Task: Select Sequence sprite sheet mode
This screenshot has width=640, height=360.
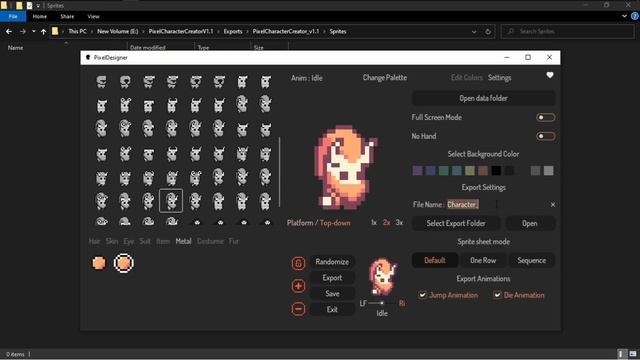Action: [531, 260]
